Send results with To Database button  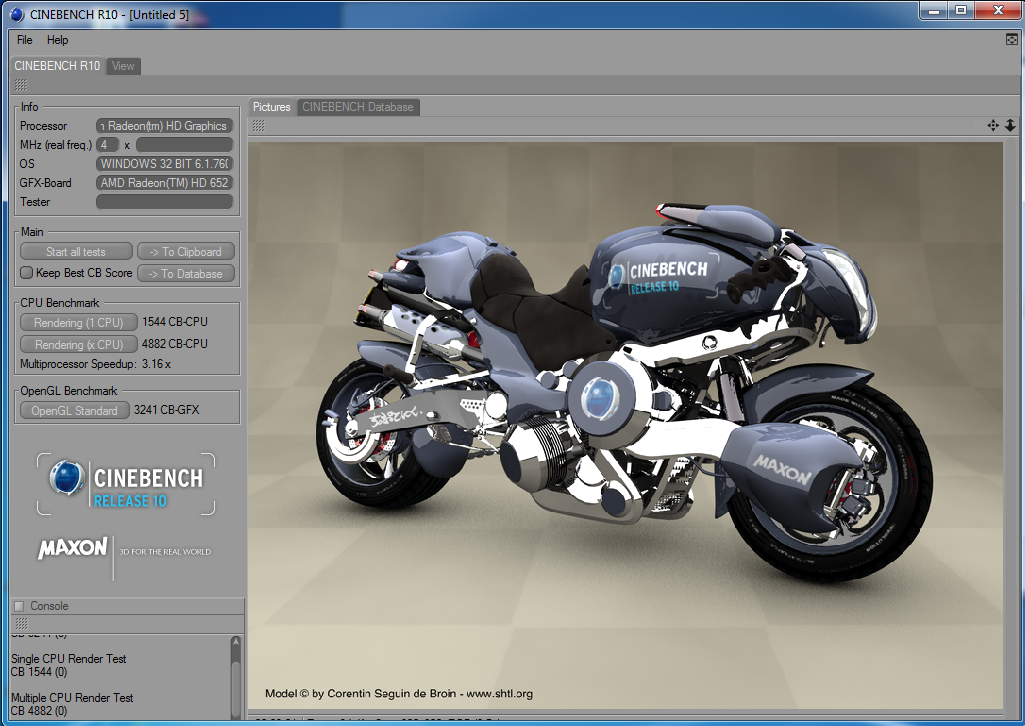click(x=186, y=274)
